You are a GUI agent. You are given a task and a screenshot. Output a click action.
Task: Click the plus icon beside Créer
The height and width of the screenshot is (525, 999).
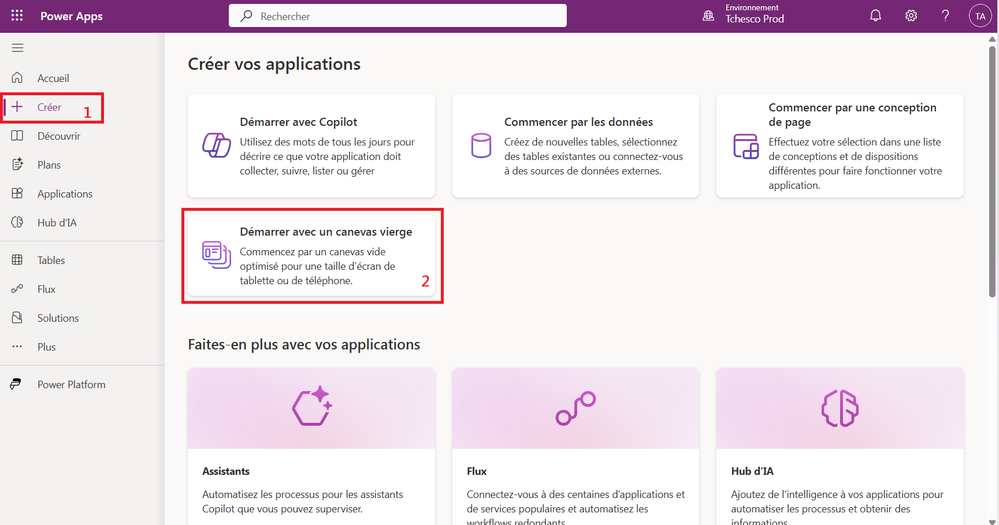click(x=17, y=106)
